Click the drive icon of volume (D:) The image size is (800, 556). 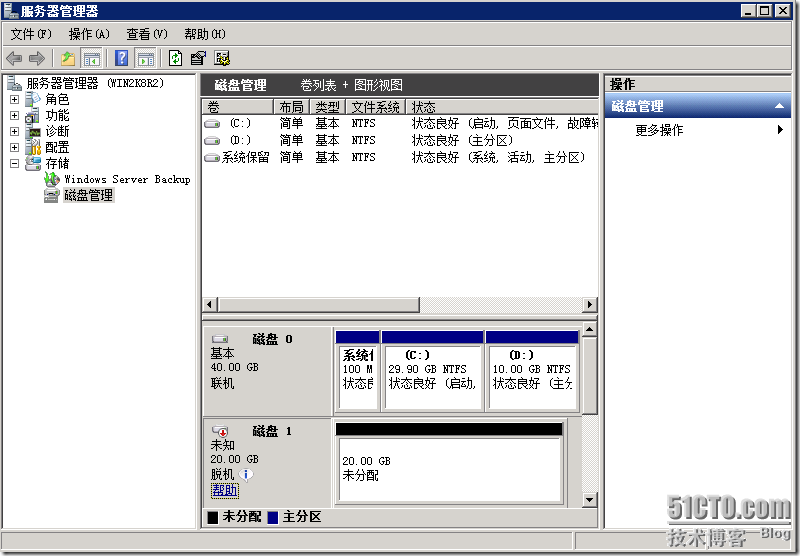(212, 140)
